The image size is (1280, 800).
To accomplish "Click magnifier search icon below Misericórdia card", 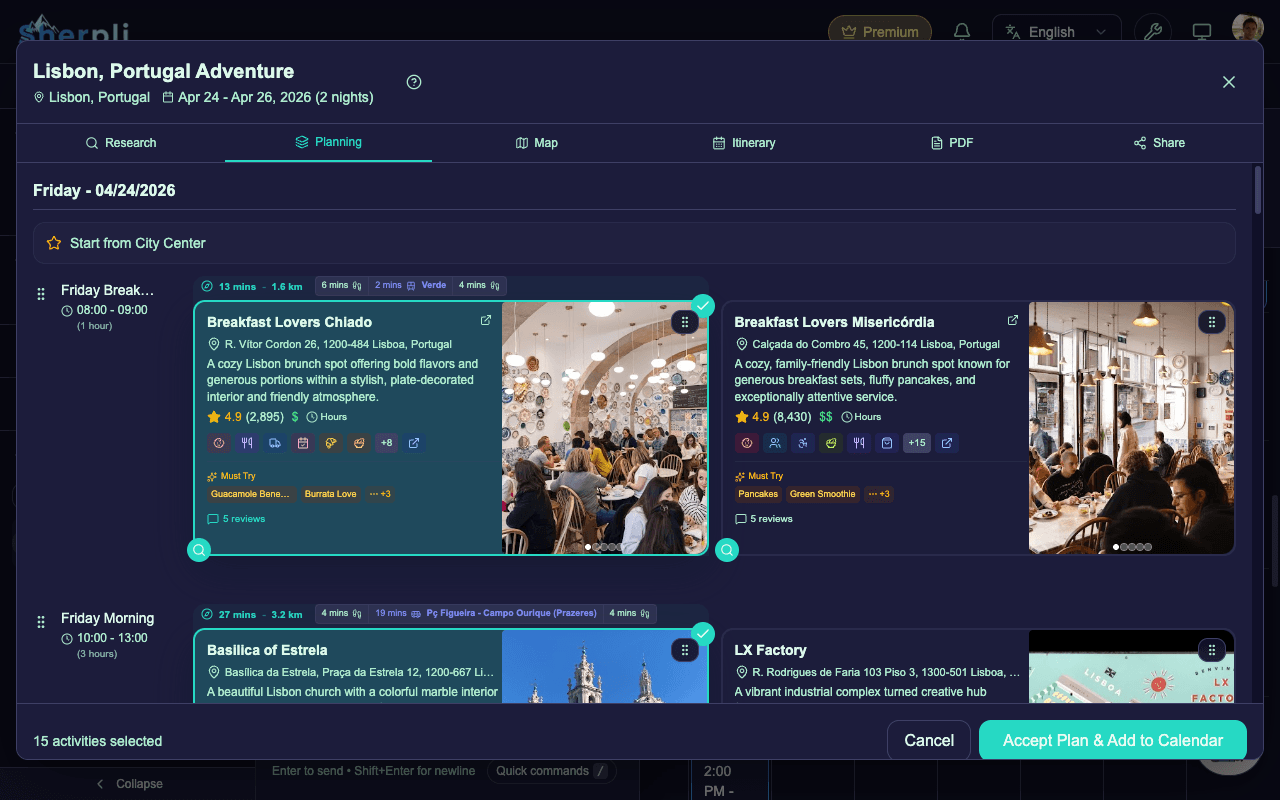I will (x=727, y=550).
